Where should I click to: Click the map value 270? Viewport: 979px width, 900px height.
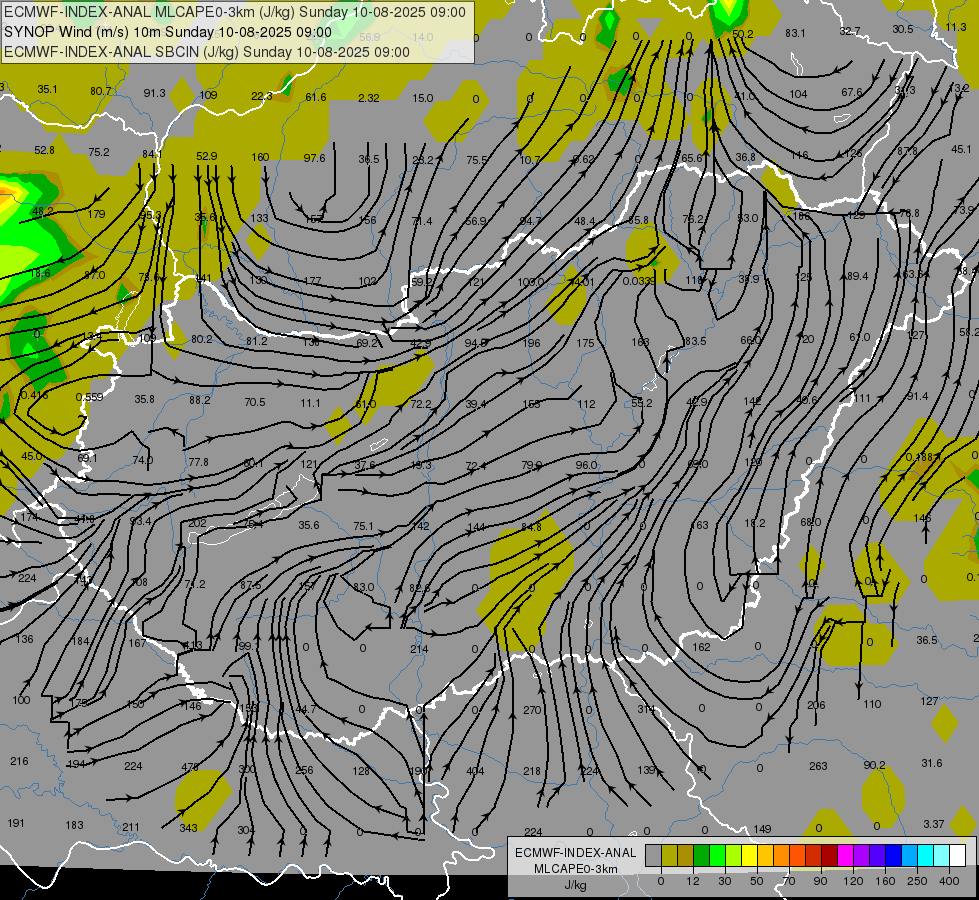[532, 710]
